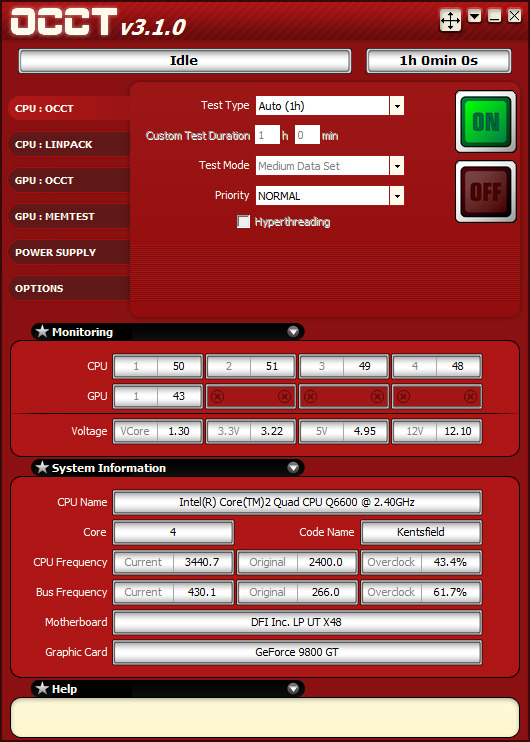Image resolution: width=530 pixels, height=742 pixels.
Task: Click the custom duration minutes field
Action: pyautogui.click(x=308, y=136)
